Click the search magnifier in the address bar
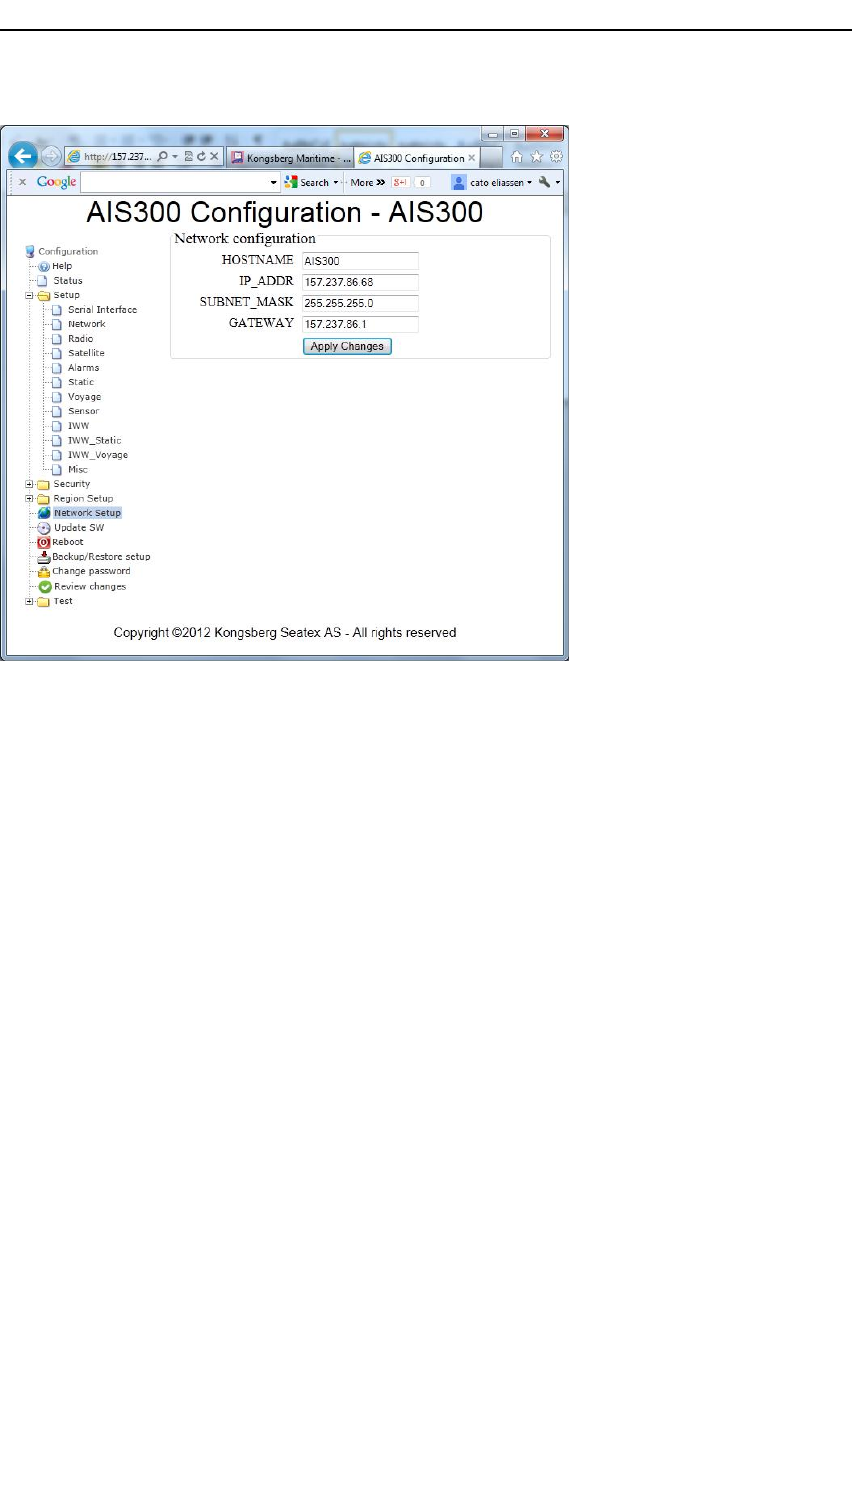Image resolution: width=852 pixels, height=1509 pixels. [x=163, y=157]
